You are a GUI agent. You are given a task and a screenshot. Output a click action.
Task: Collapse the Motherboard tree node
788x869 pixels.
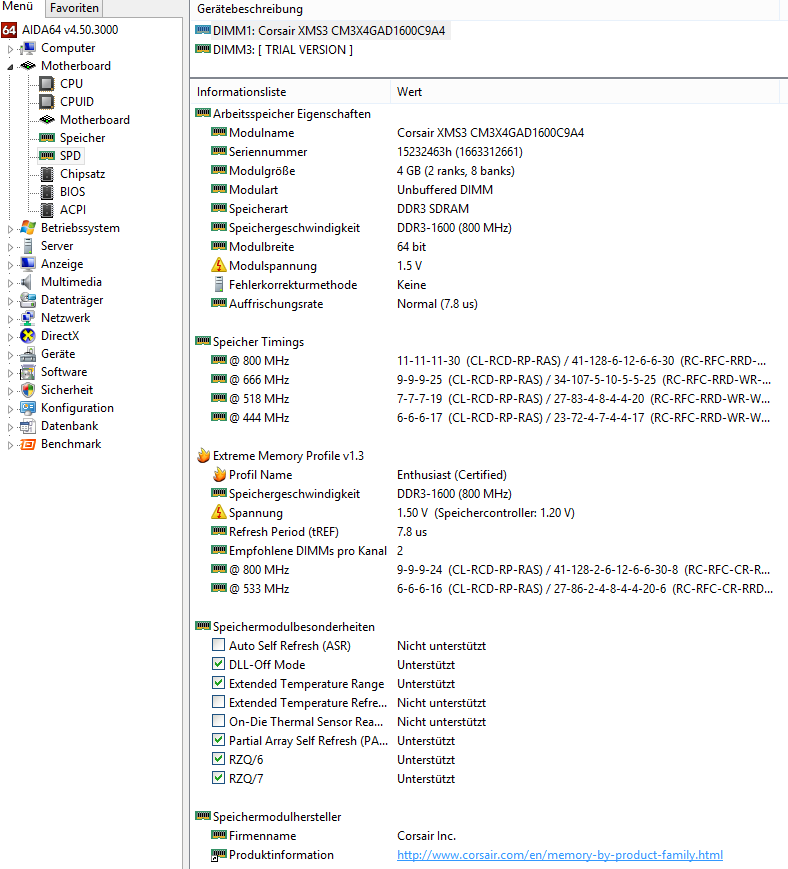10,67
